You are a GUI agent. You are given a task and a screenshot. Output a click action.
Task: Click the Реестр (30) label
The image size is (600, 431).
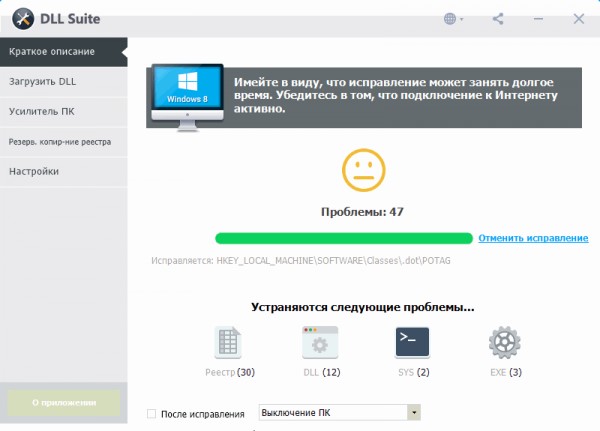pyautogui.click(x=230, y=372)
